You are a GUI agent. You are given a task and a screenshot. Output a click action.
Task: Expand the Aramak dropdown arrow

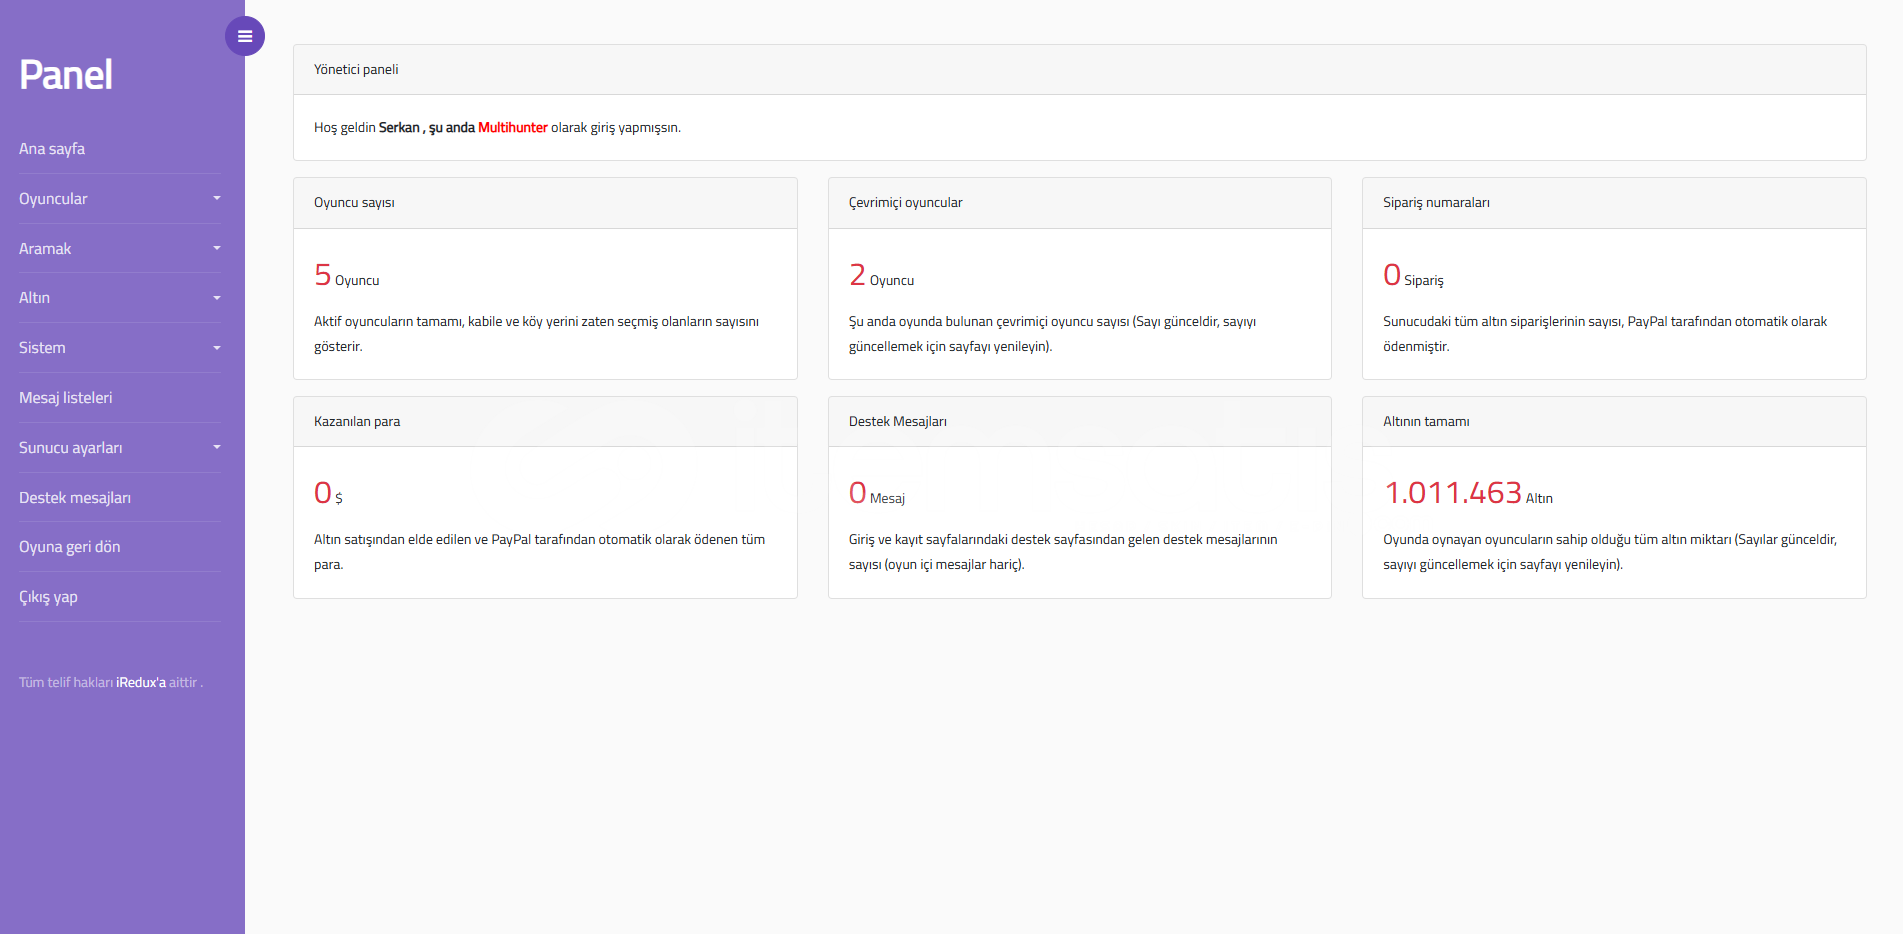tap(216, 249)
